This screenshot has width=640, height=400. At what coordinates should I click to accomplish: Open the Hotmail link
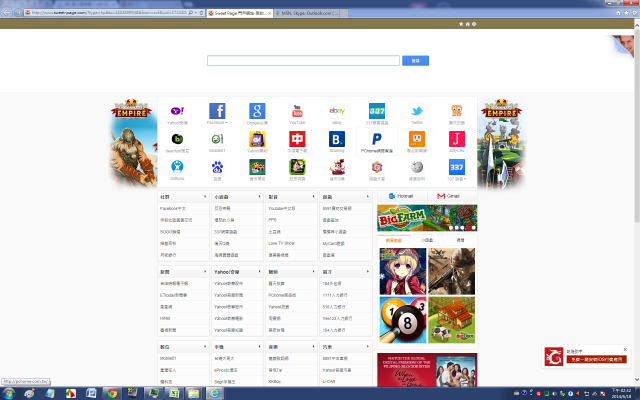pos(401,196)
